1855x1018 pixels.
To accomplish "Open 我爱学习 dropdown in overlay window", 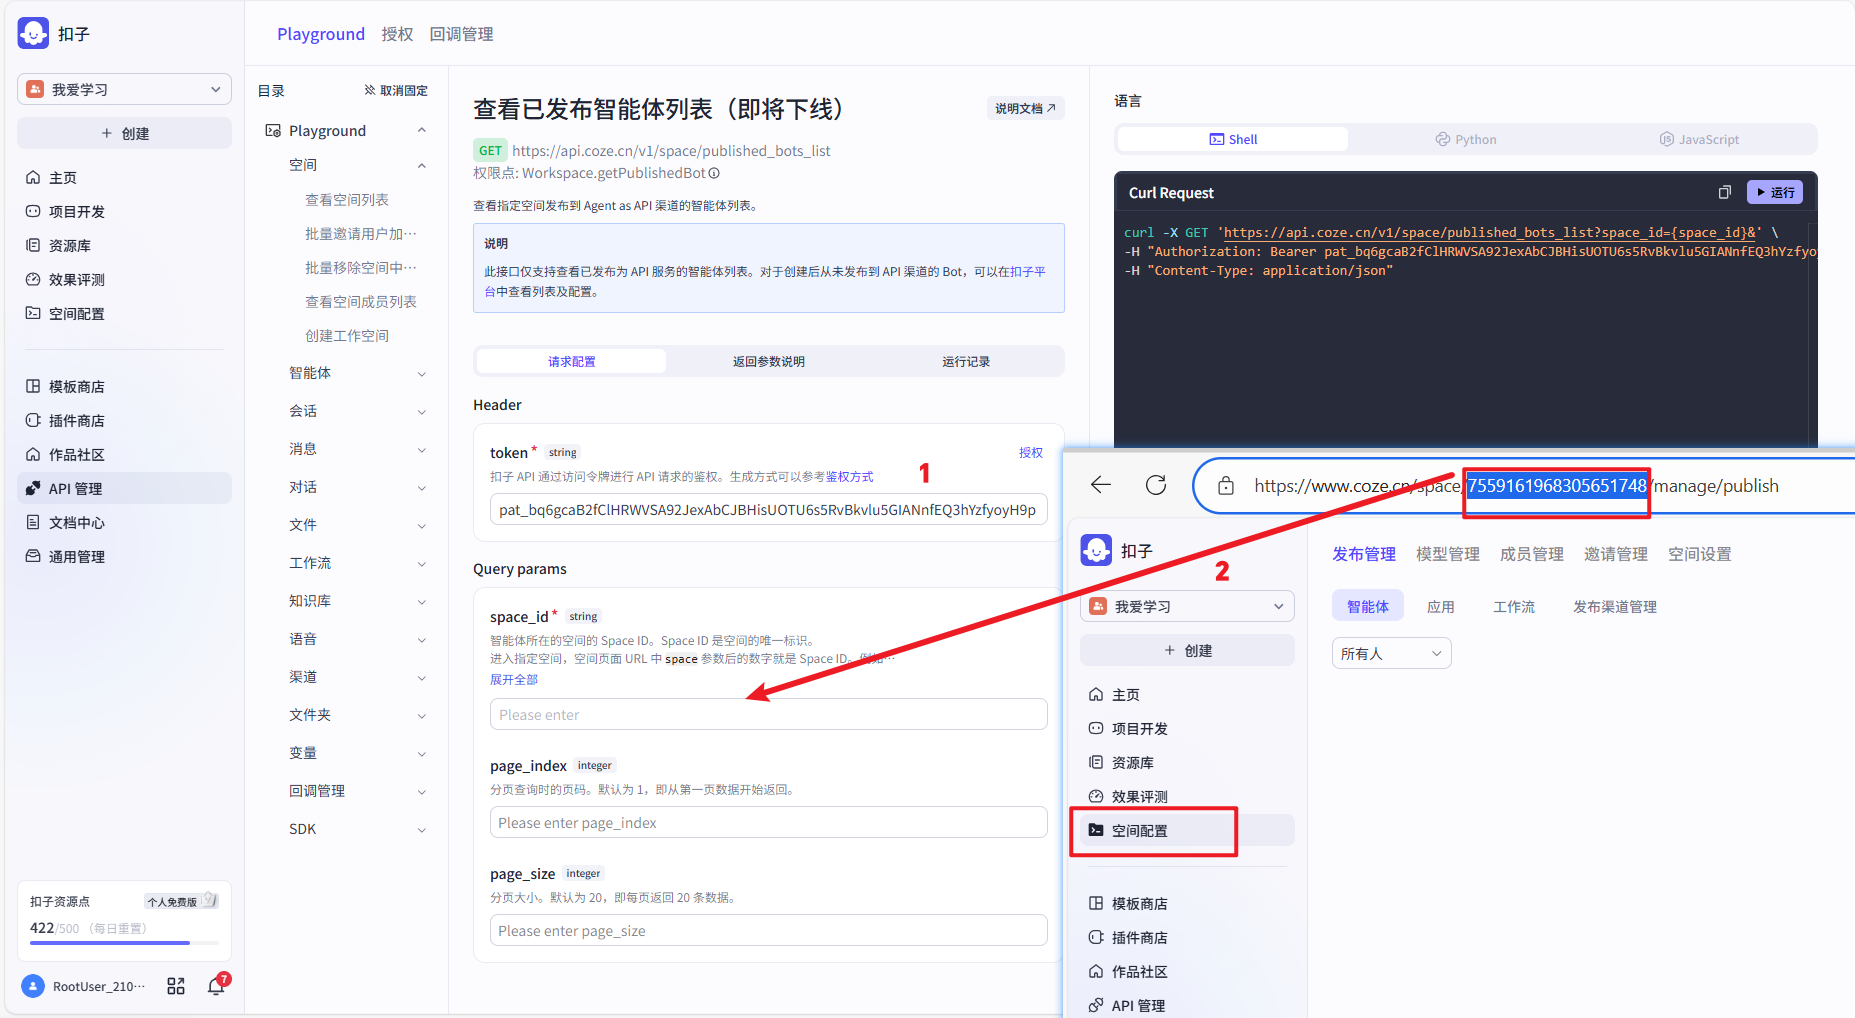I will 1187,606.
